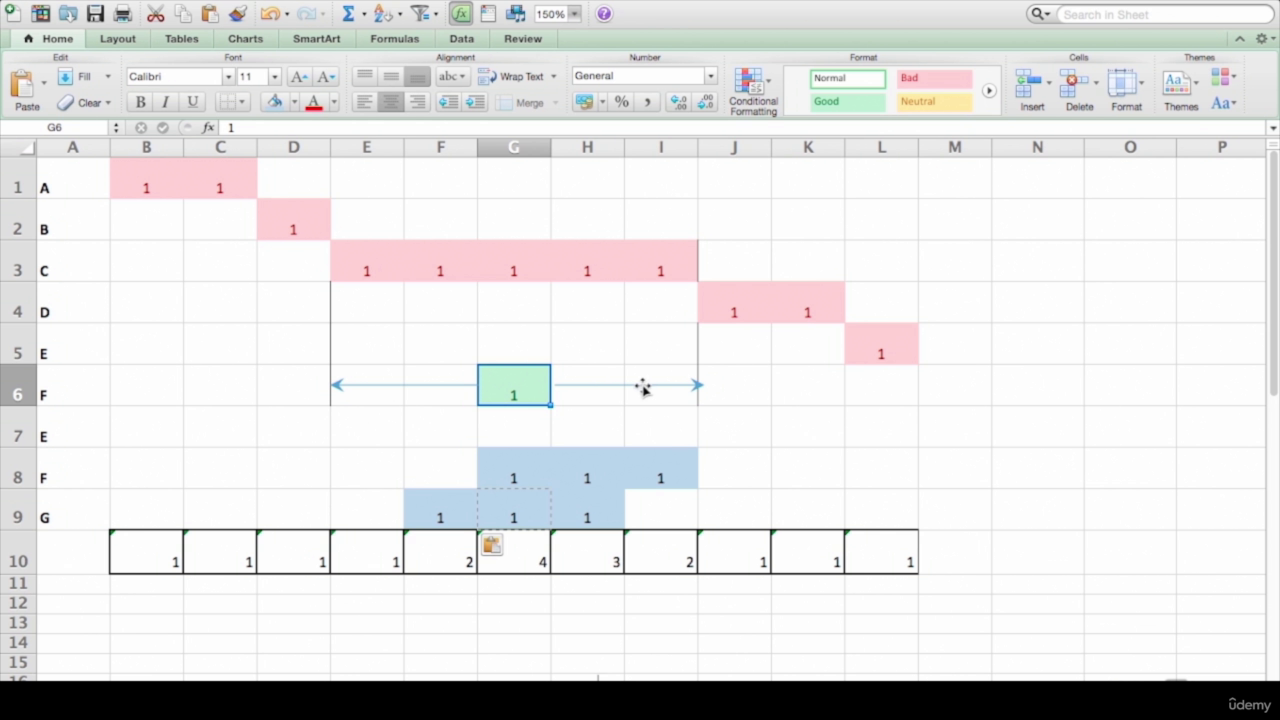Apply the Normal cell style

(848, 78)
